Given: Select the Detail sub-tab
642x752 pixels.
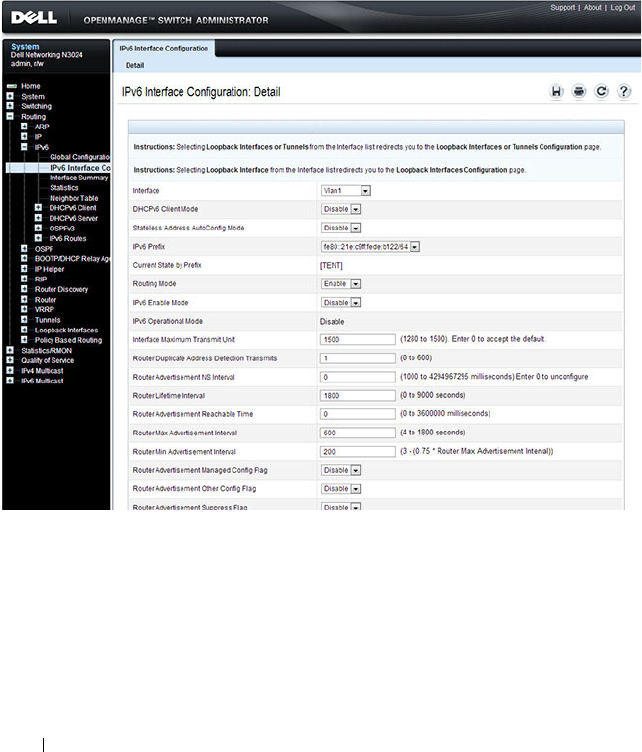Looking at the screenshot, I should click(135, 65).
